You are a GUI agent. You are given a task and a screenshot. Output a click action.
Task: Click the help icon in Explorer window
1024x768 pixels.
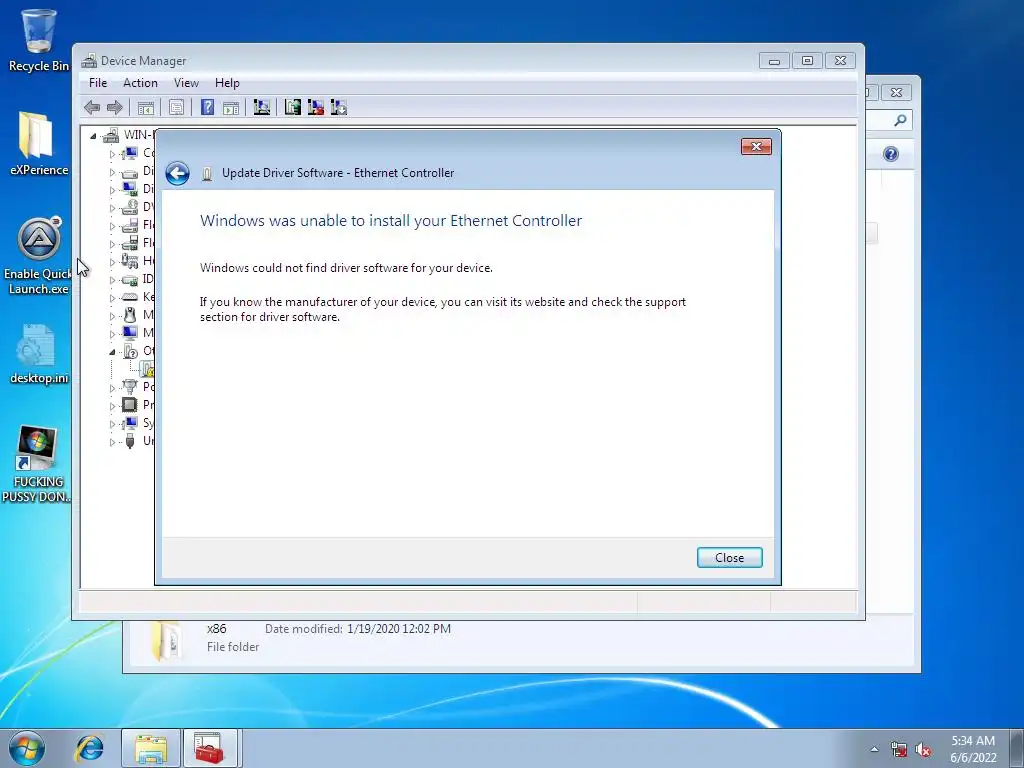click(890, 154)
